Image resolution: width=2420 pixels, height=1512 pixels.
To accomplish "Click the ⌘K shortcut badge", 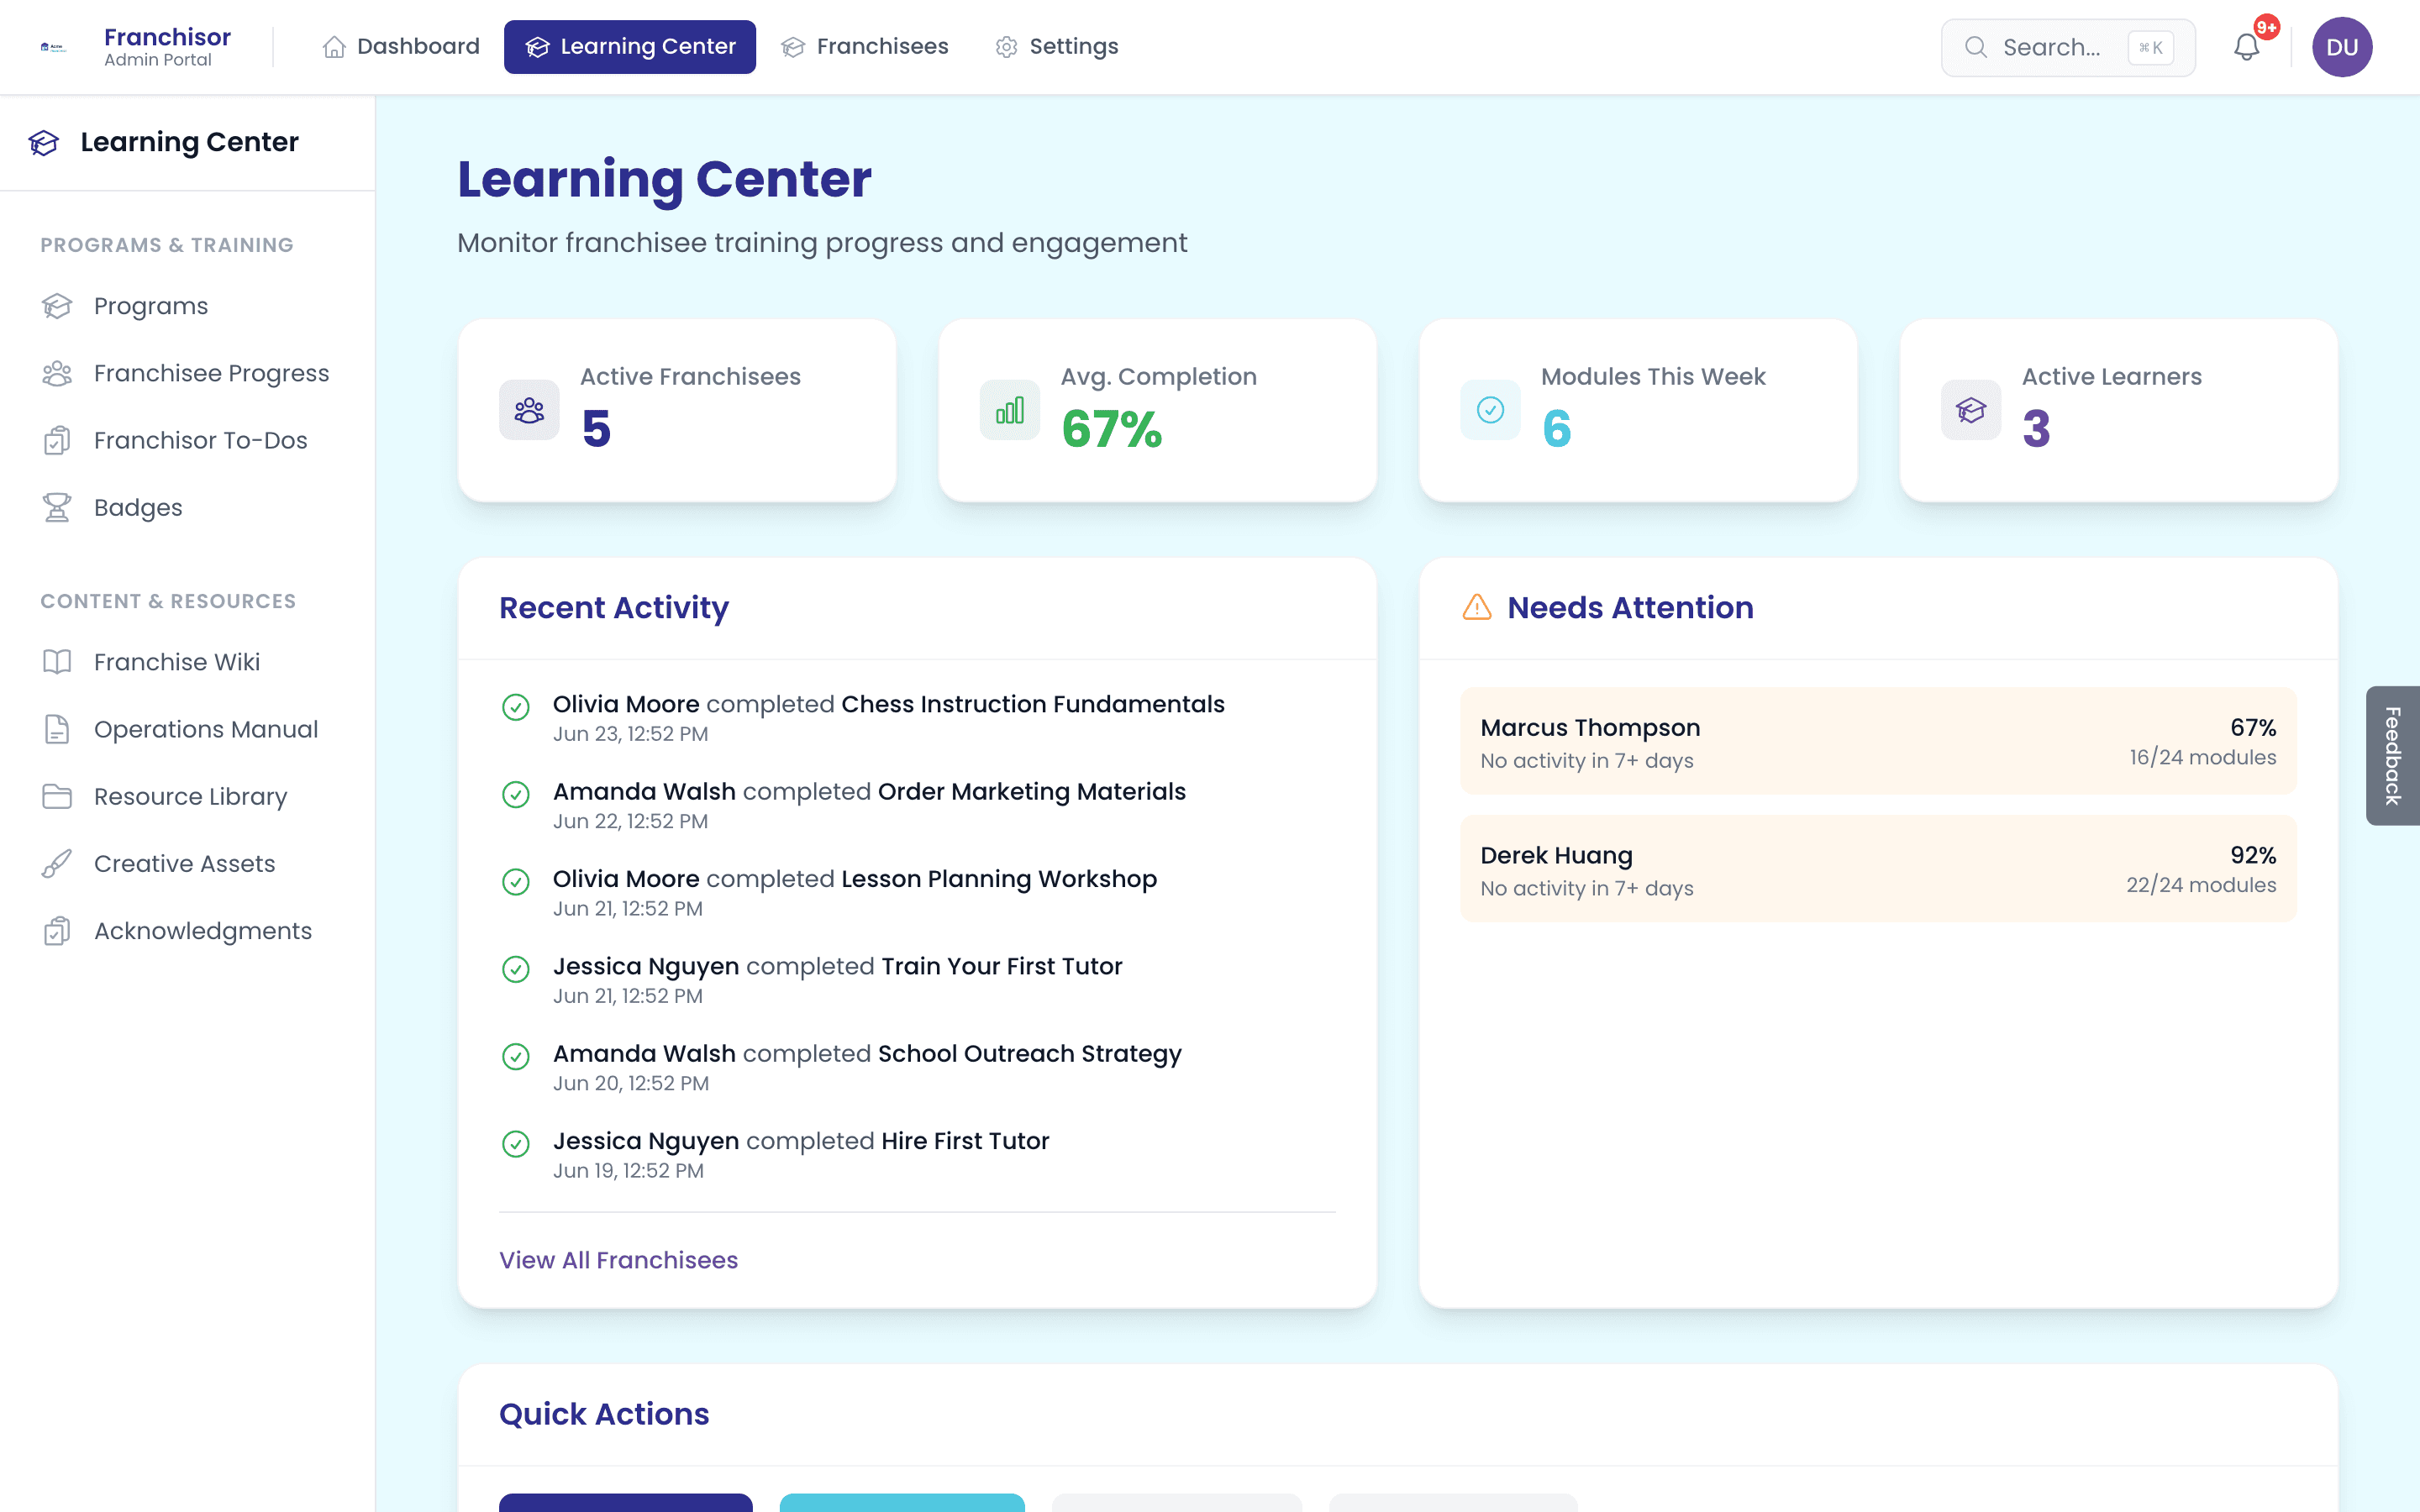I will [x=2150, y=47].
